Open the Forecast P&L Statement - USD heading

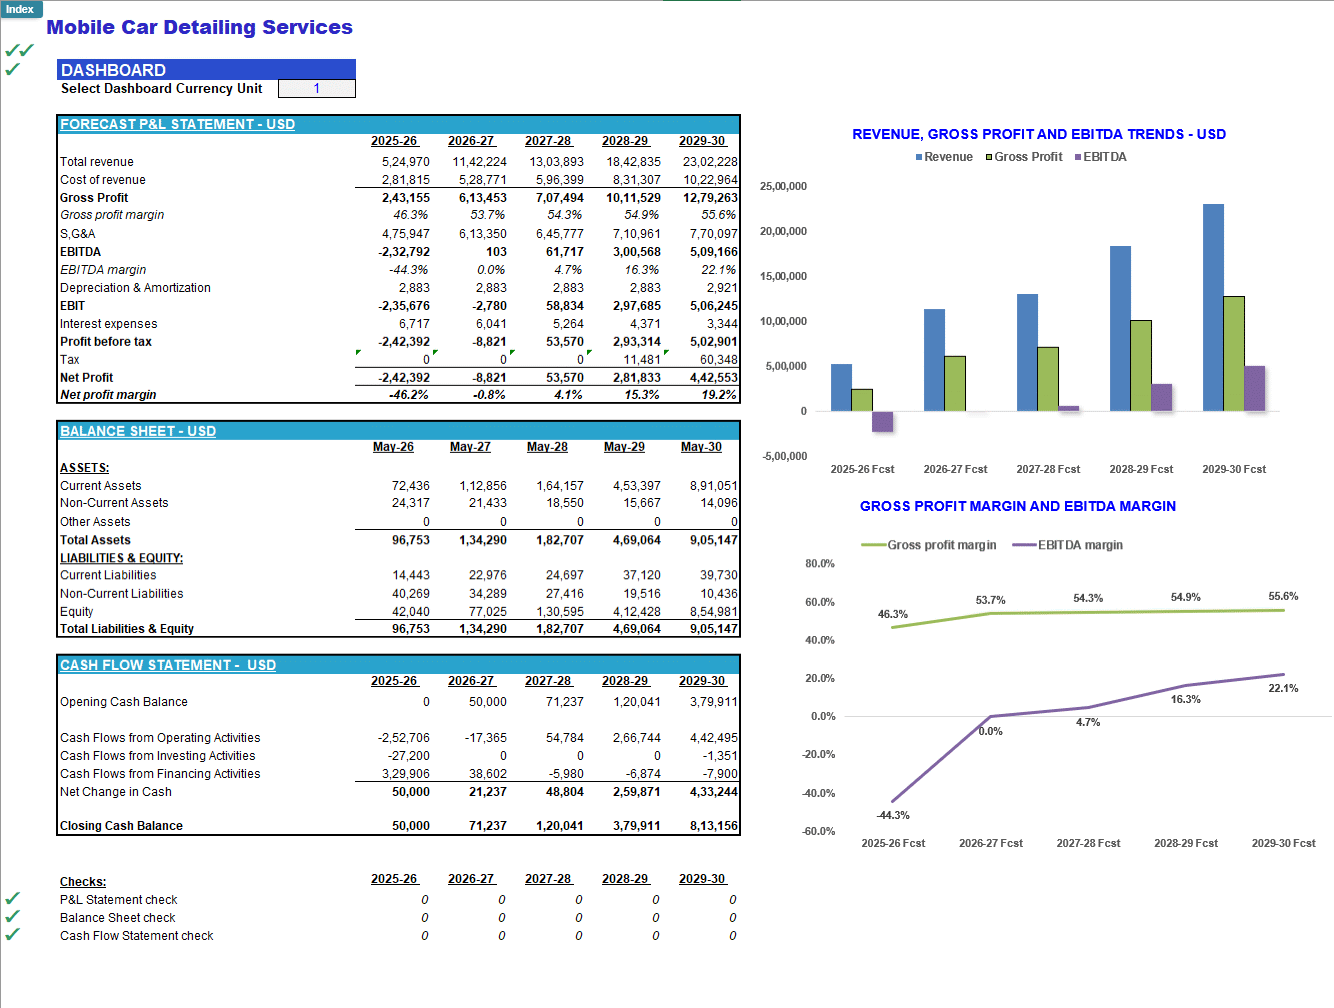click(177, 124)
